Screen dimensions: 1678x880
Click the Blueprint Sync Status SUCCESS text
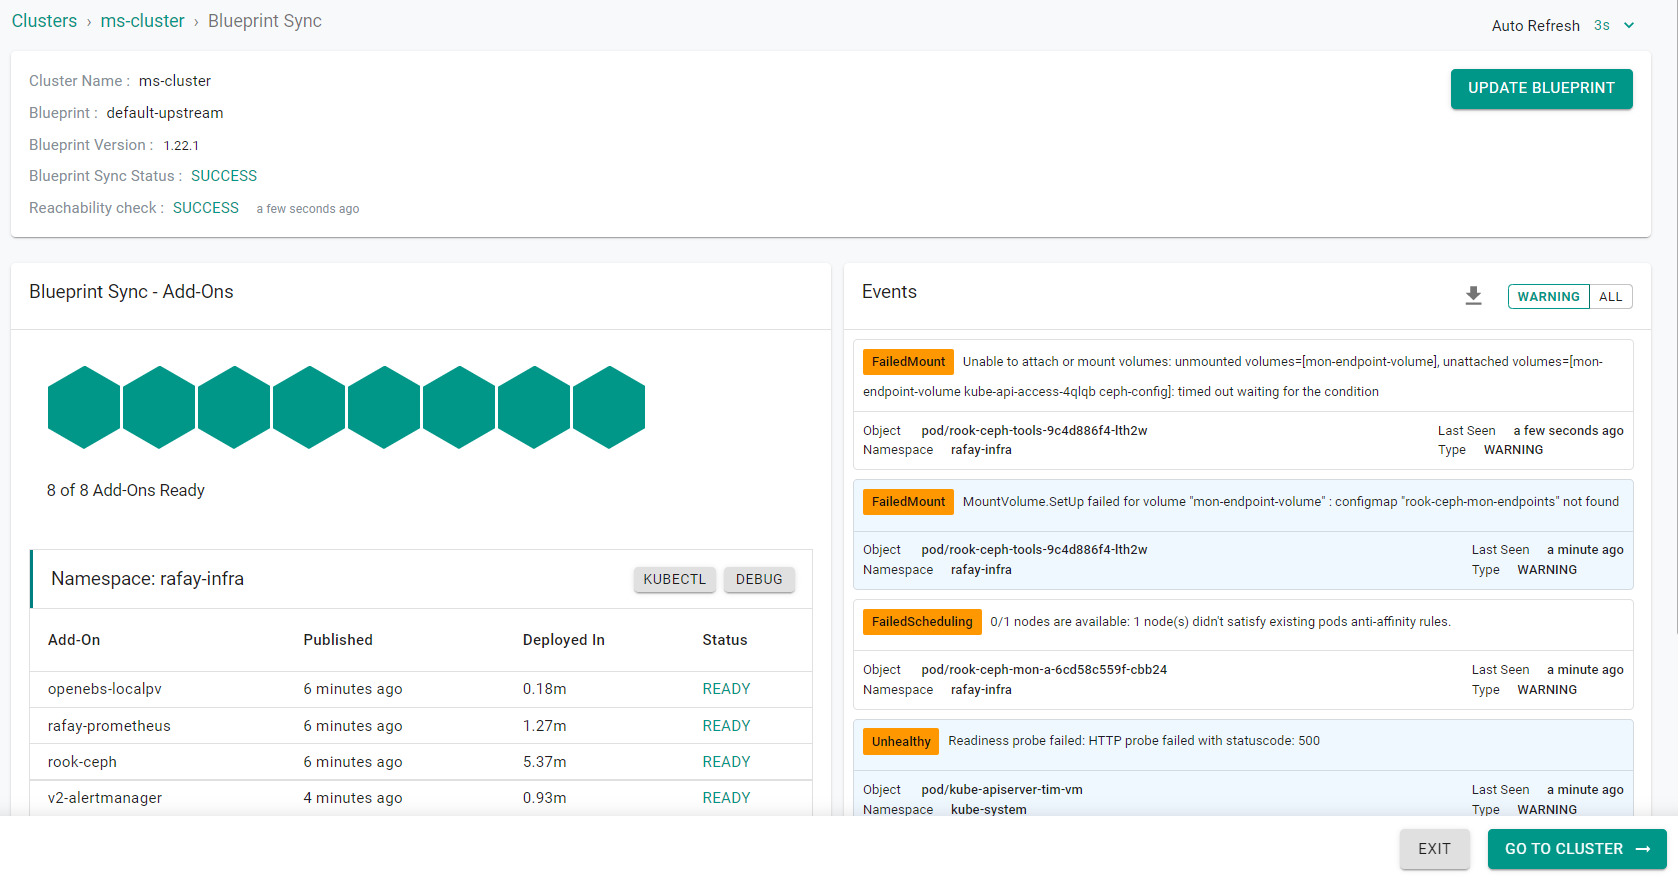(224, 176)
